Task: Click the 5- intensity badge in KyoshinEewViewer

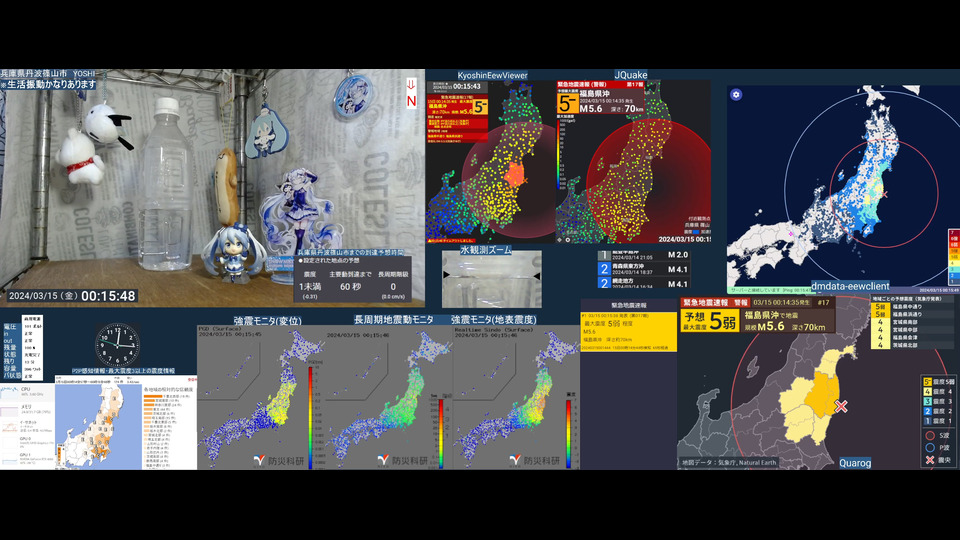Action: click(480, 107)
